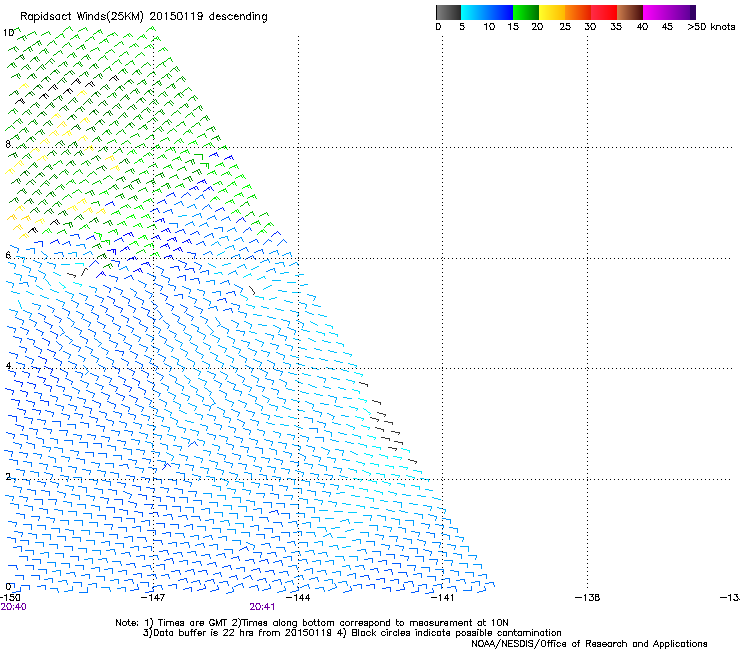Viewport: 740px width, 650px height.
Task: Click the longitude label '-141'
Action: 443,598
